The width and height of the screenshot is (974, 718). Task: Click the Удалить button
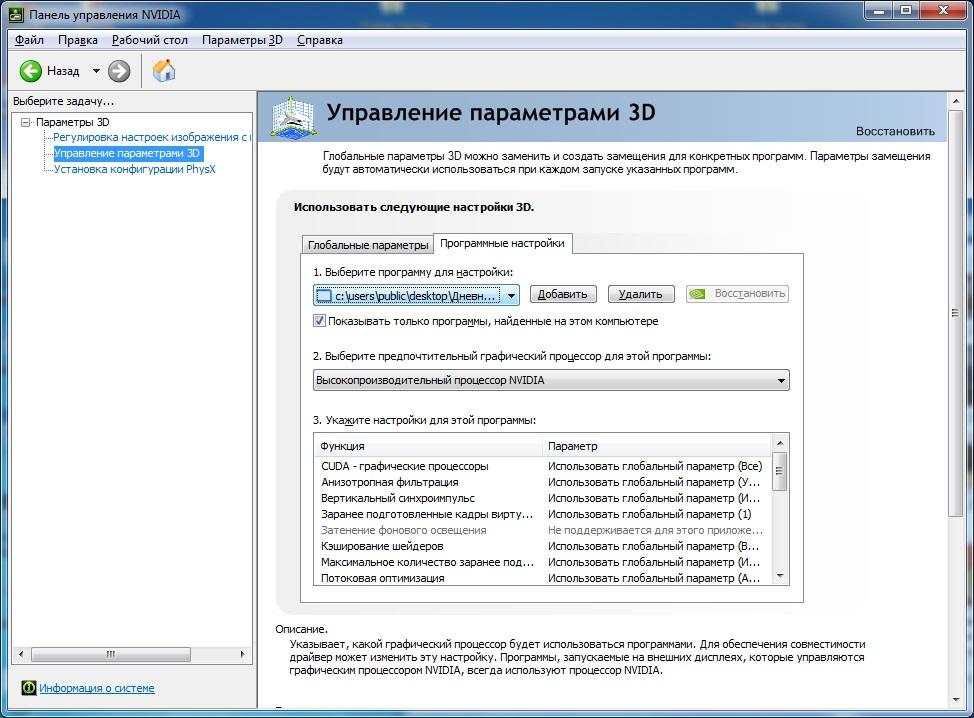pos(640,294)
